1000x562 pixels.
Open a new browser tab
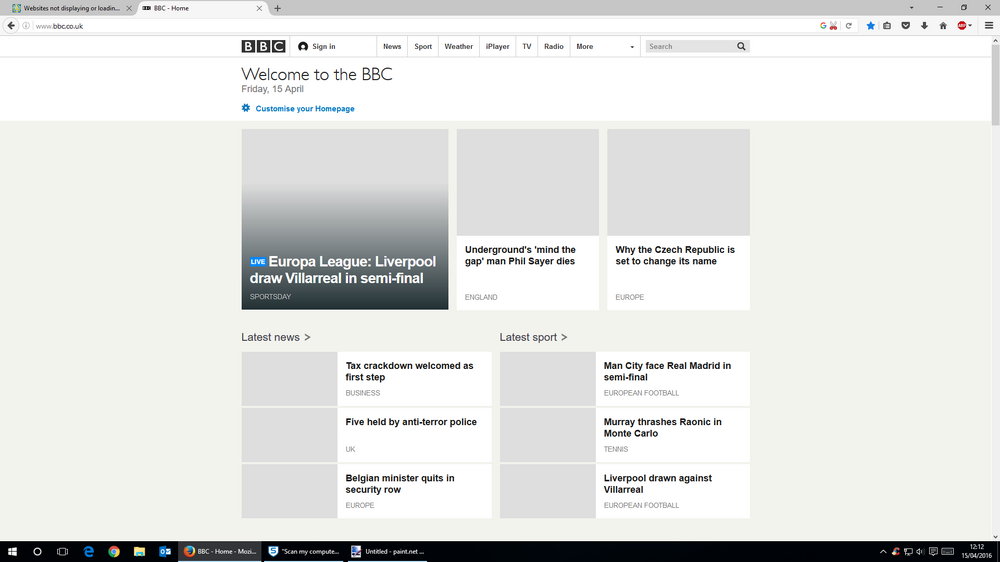(277, 8)
